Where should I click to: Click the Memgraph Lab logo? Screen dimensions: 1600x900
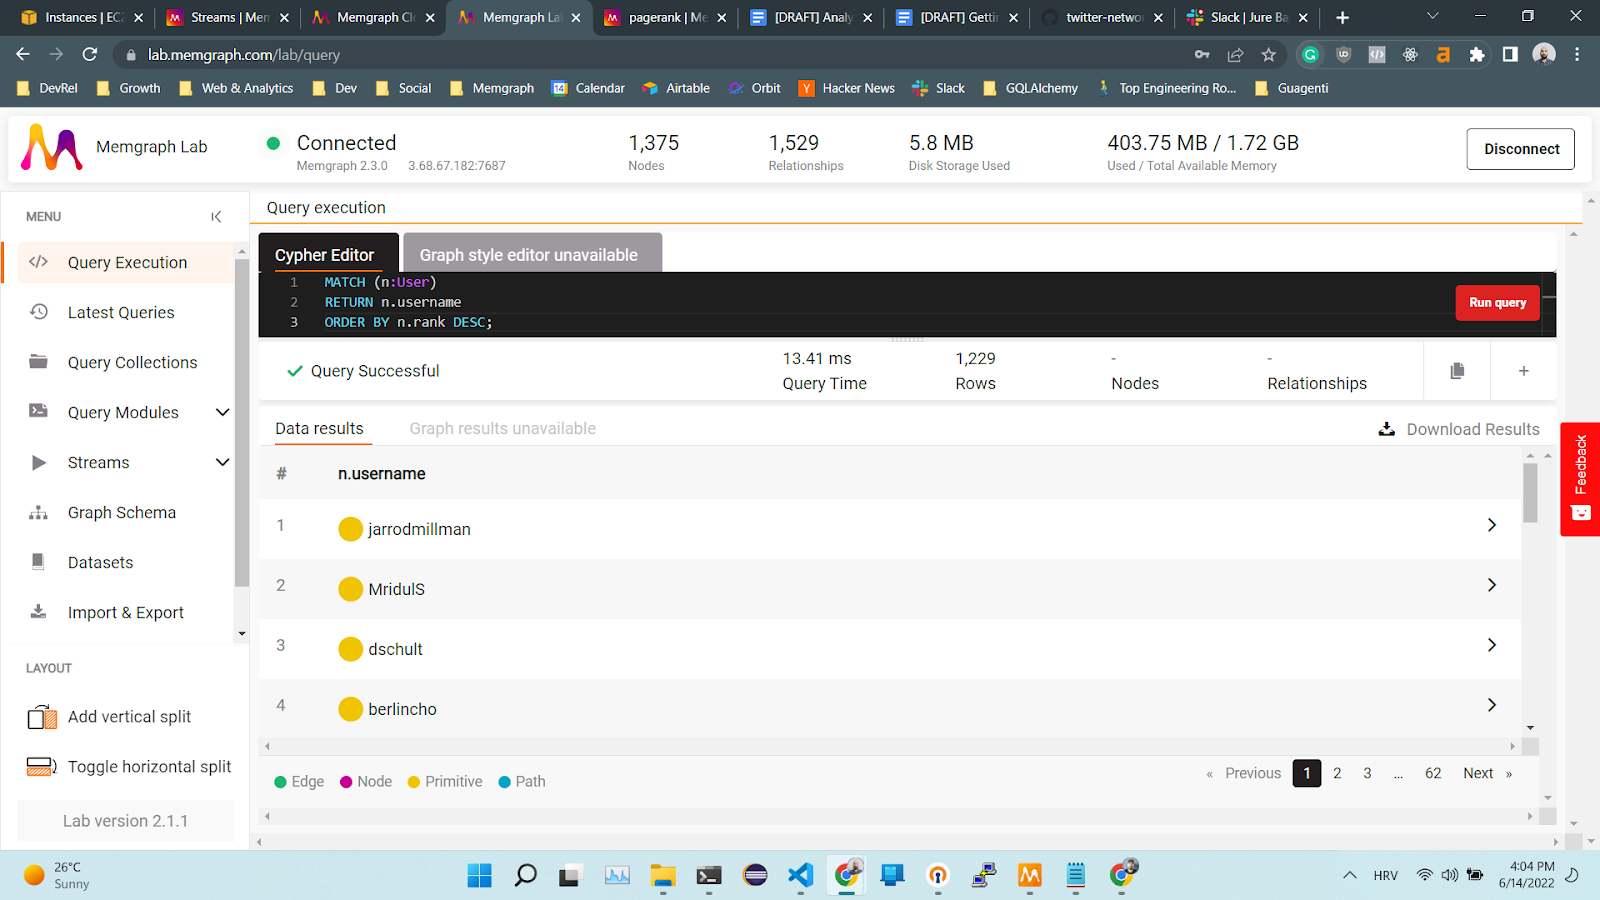point(52,148)
